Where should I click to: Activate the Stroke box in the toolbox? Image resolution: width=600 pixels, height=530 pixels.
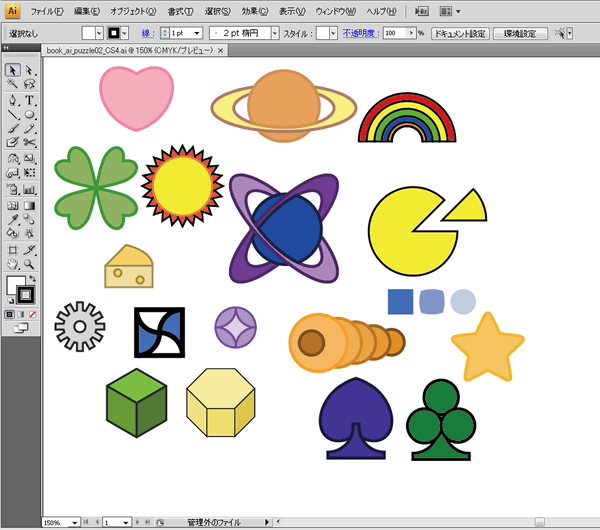[26, 295]
